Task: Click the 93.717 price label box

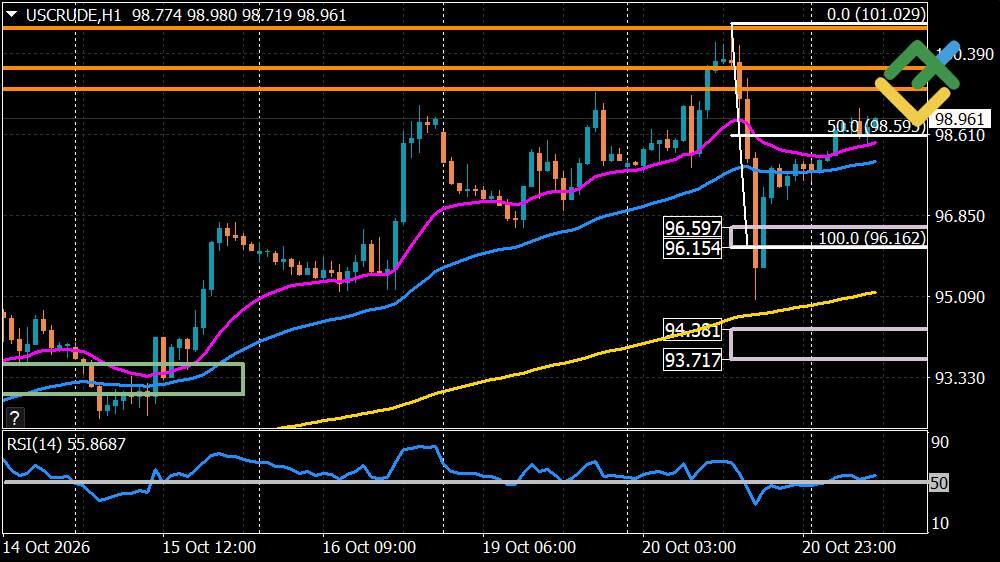Action: tap(693, 360)
